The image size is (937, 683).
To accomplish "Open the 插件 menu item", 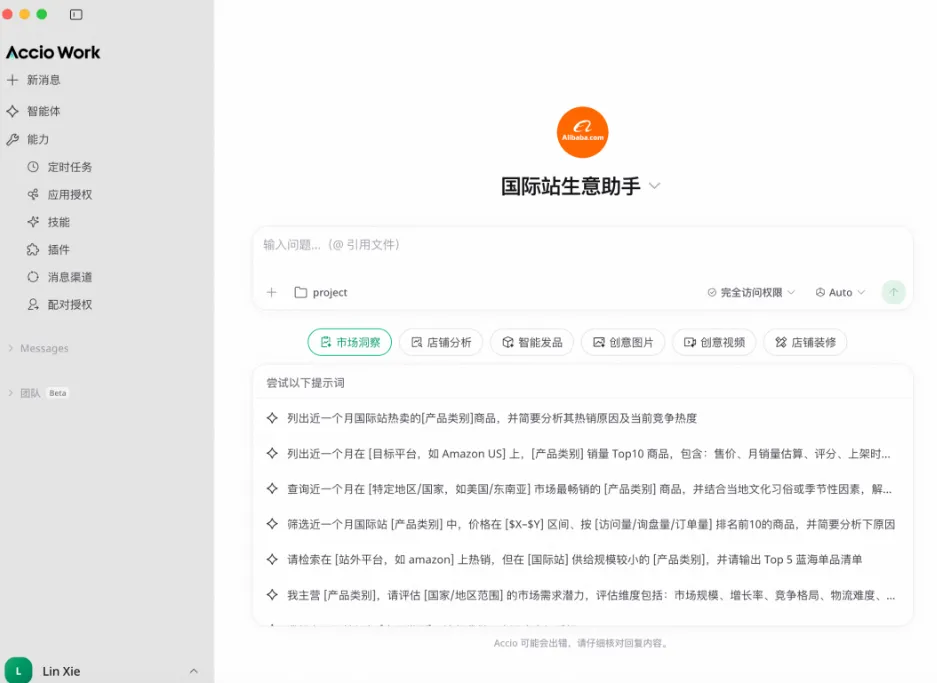I will [x=59, y=249].
